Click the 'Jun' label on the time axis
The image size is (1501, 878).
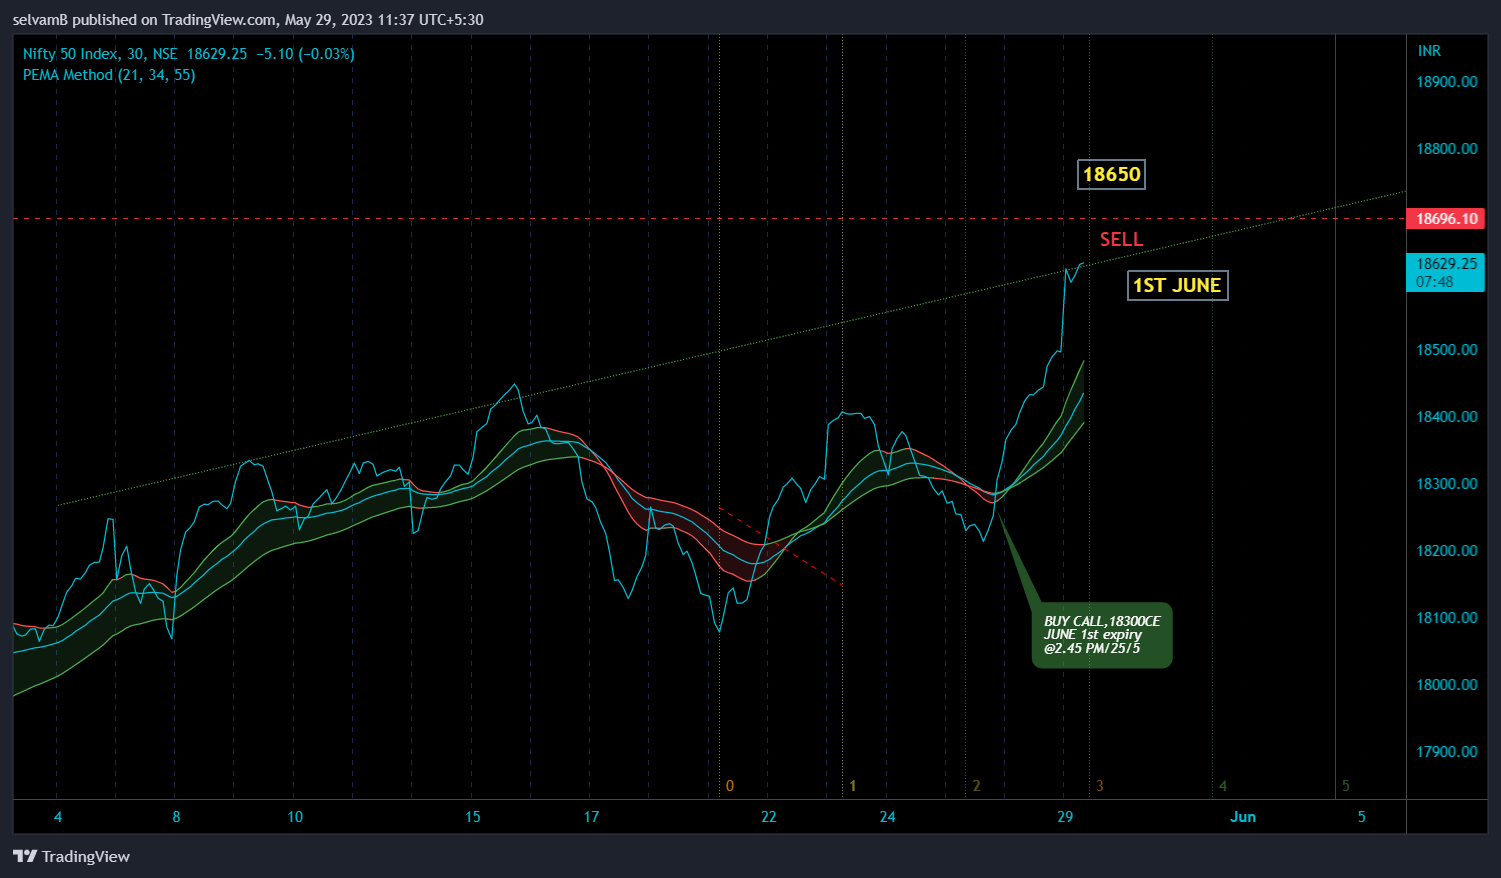tap(1243, 817)
